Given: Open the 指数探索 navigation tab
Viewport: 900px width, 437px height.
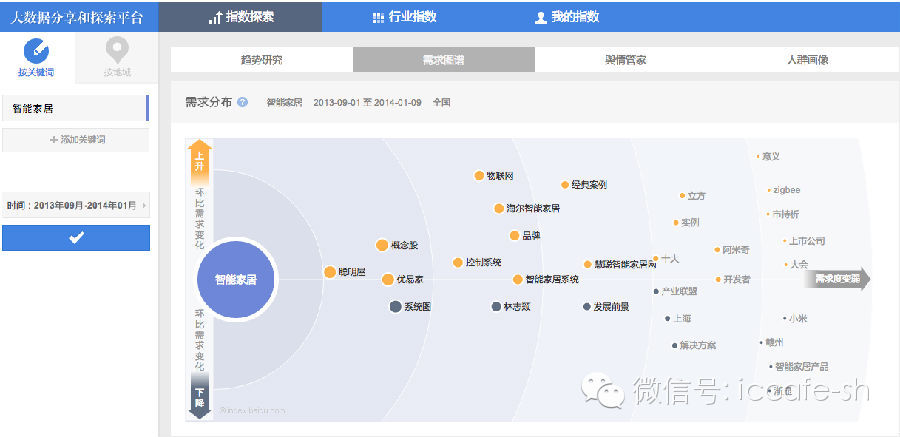Looking at the screenshot, I should click(x=241, y=17).
